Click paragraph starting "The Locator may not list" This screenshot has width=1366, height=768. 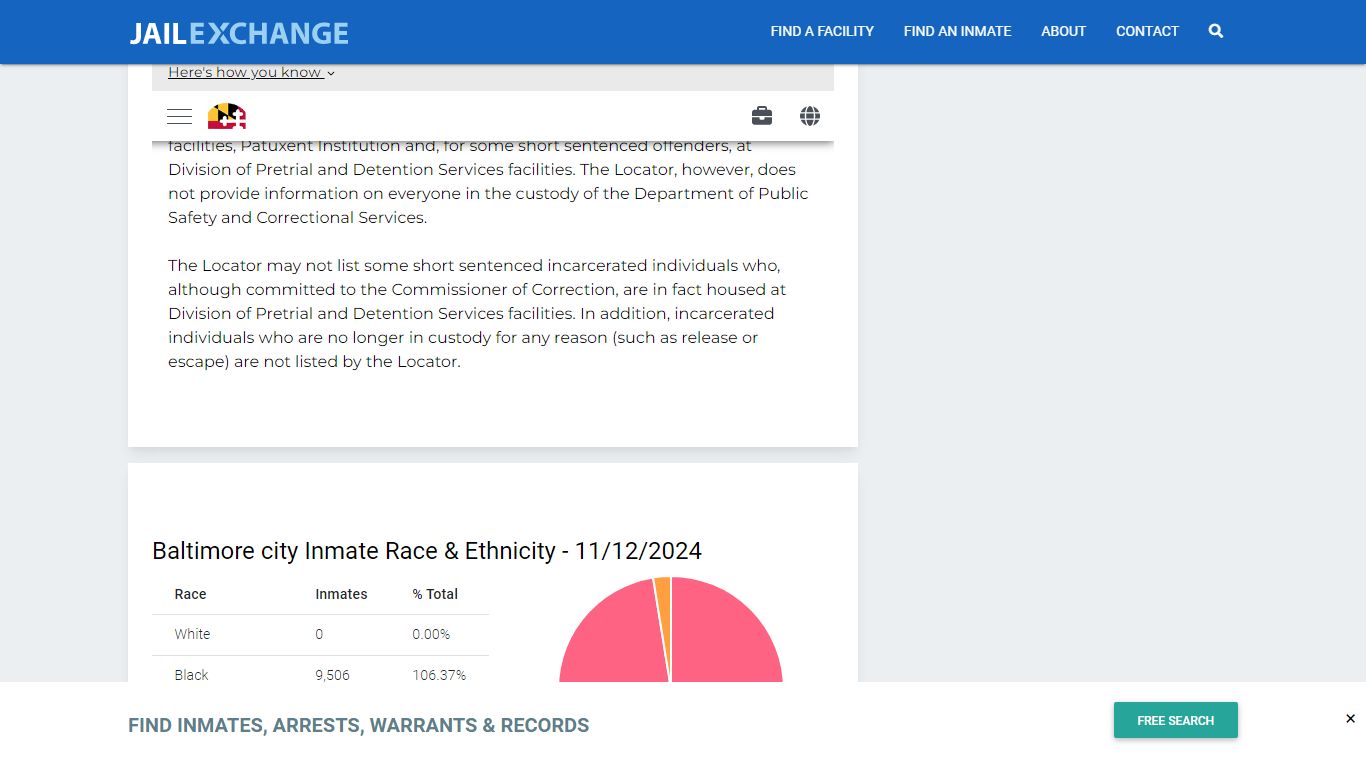pos(477,313)
